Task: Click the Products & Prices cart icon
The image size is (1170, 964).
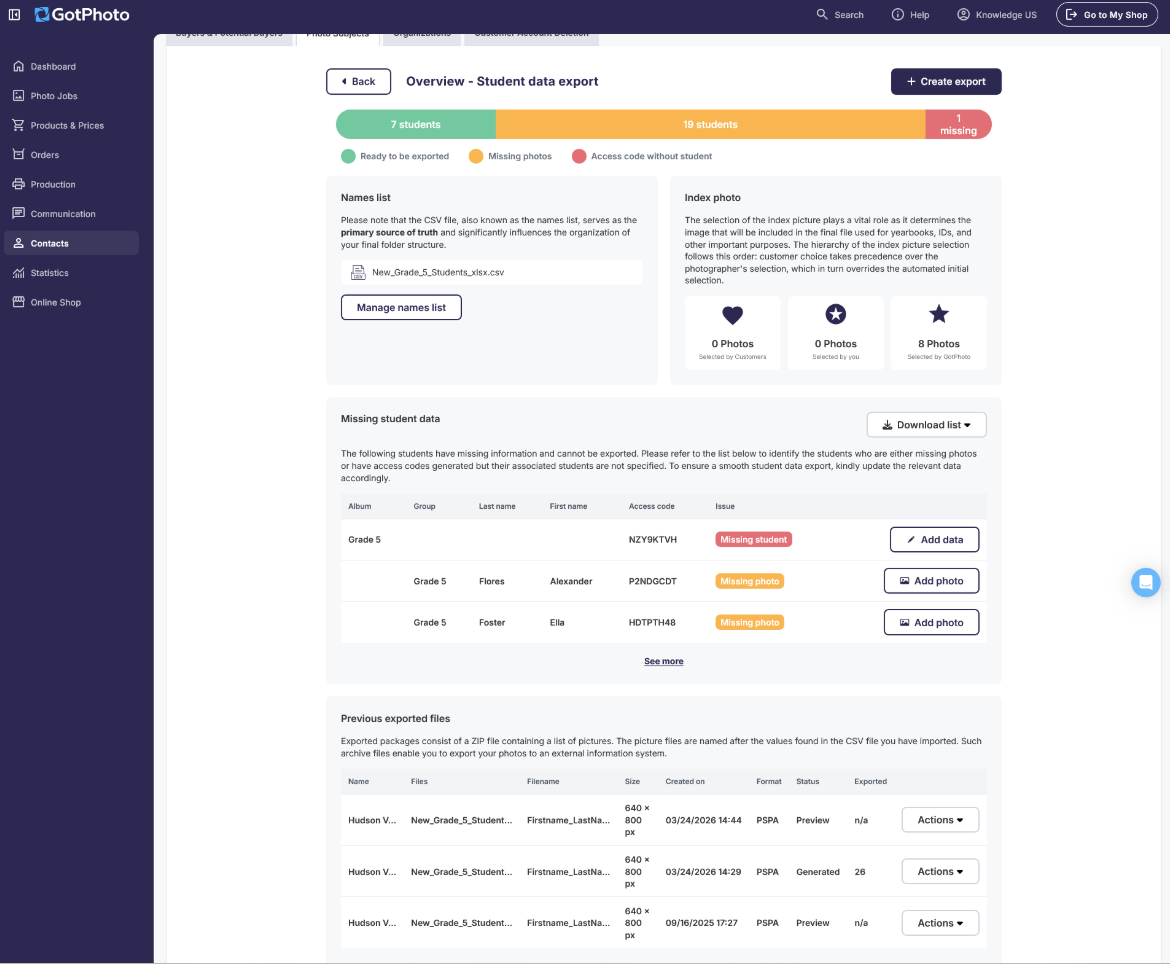Action: point(19,125)
